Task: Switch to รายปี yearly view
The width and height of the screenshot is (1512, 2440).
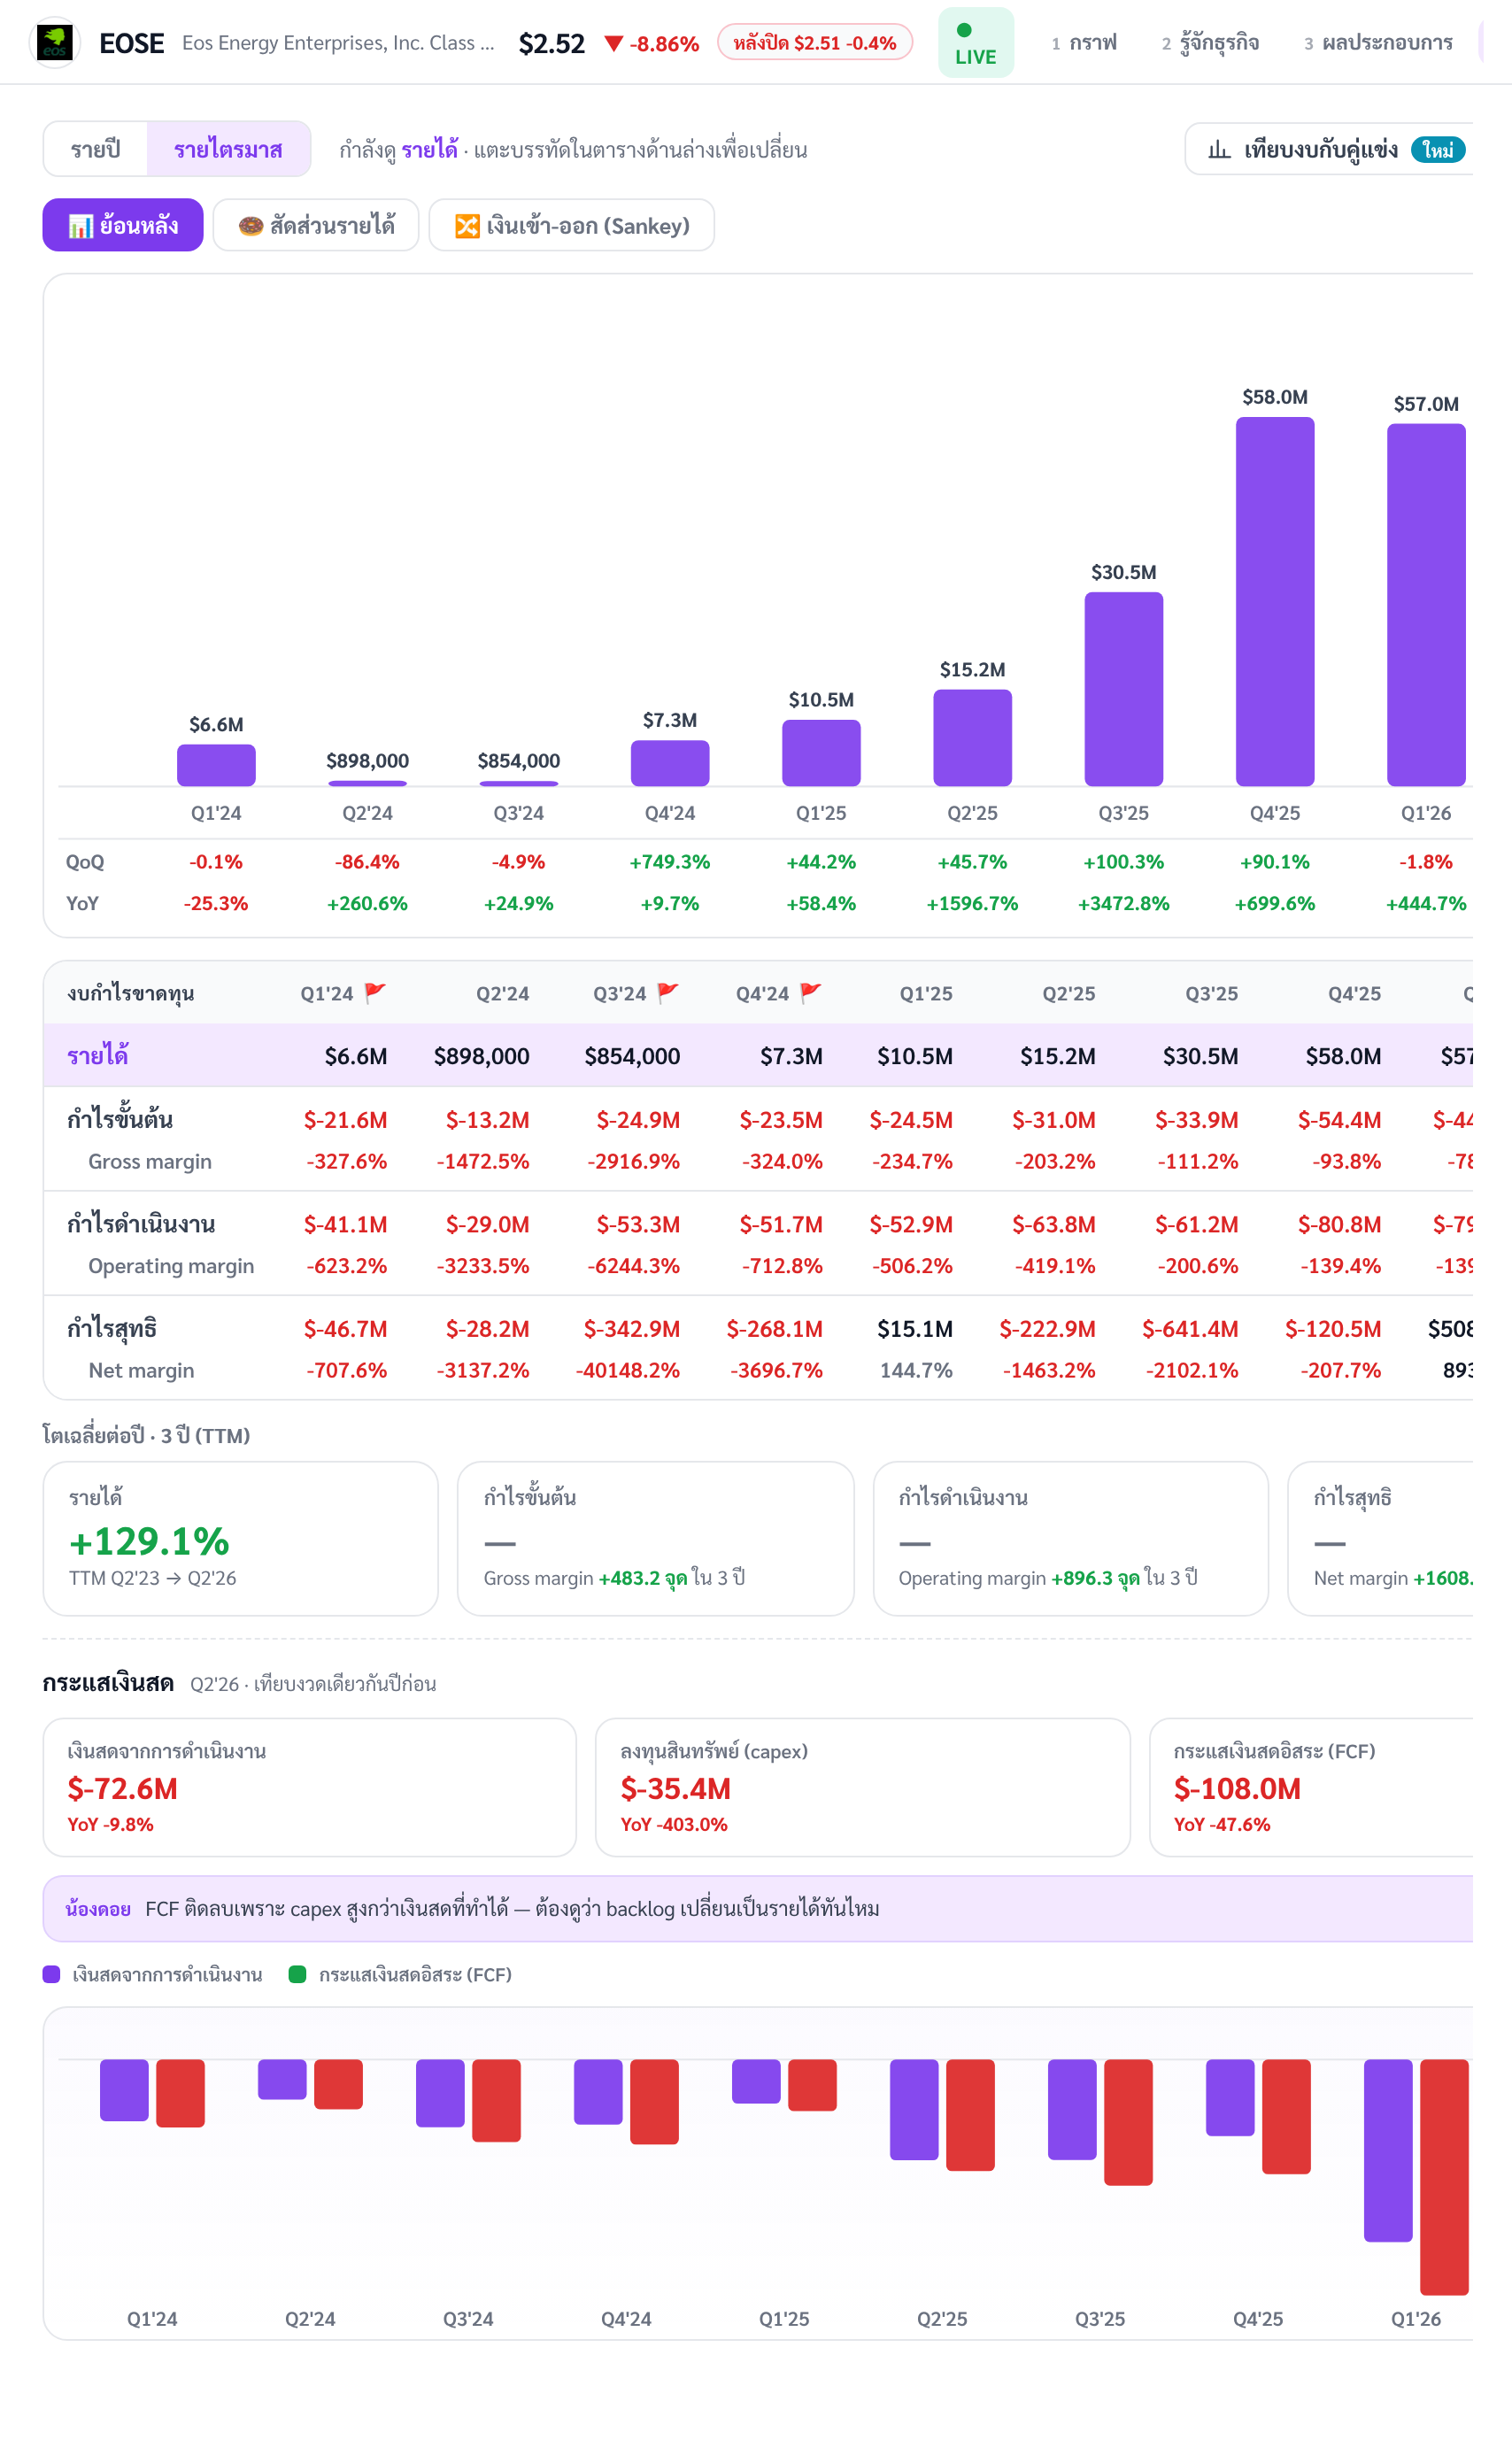Action: coord(95,149)
